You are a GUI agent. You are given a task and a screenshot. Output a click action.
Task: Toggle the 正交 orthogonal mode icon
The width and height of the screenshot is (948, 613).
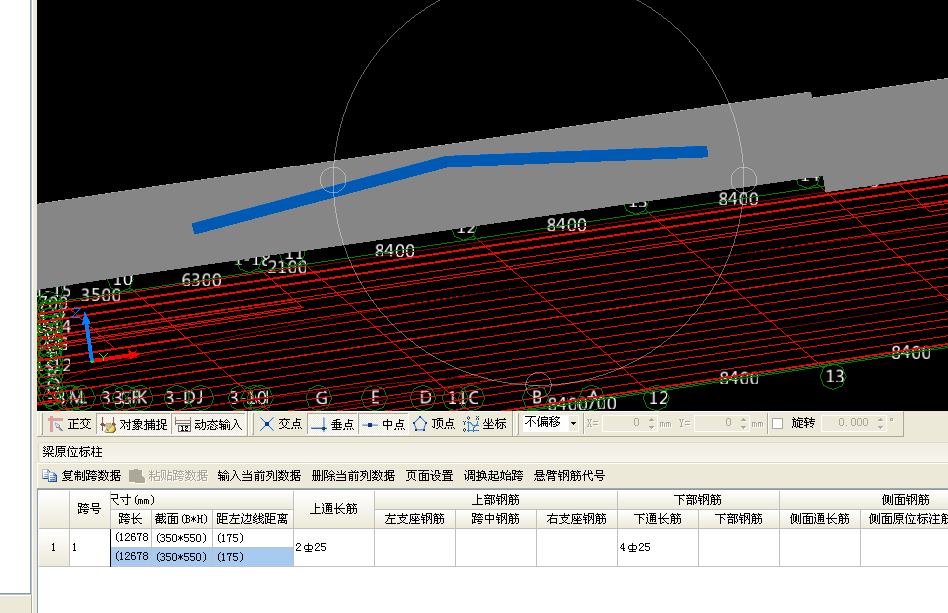[70, 424]
